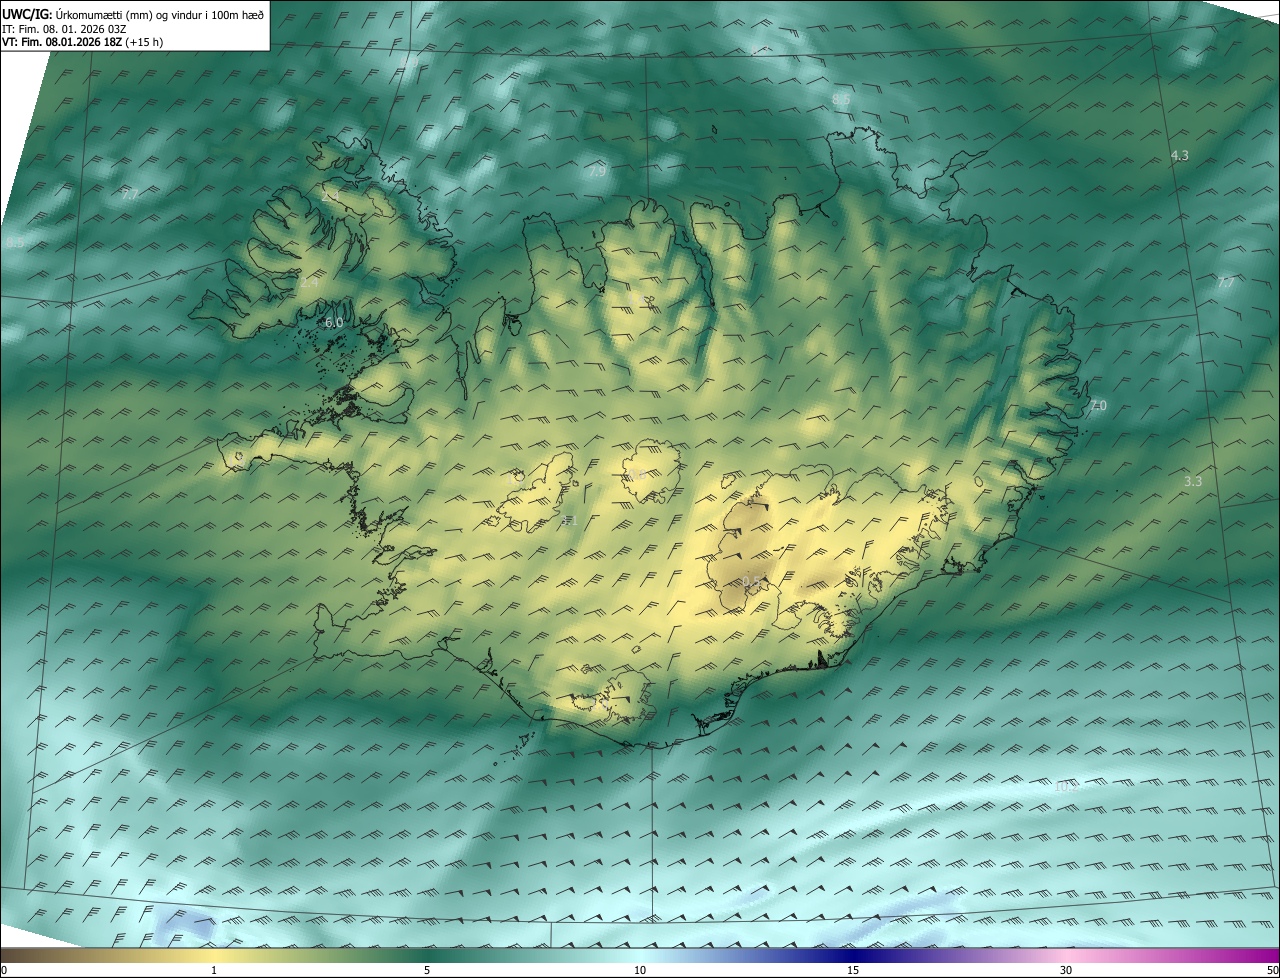Image resolution: width=1280 pixels, height=978 pixels.
Task: Click the '0.5' value label on Vatnajökull glacier
Action: (752, 580)
